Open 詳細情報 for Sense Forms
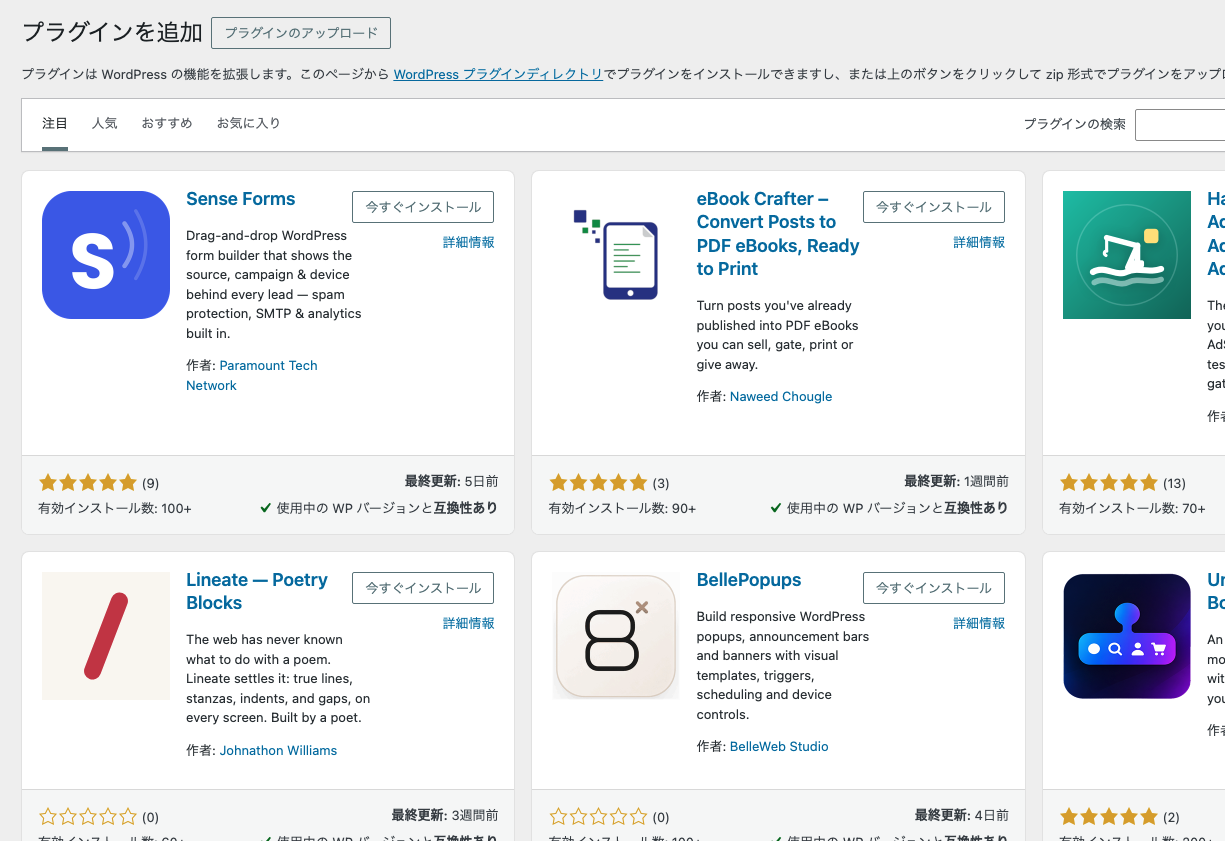This screenshot has width=1225, height=841. tap(469, 243)
